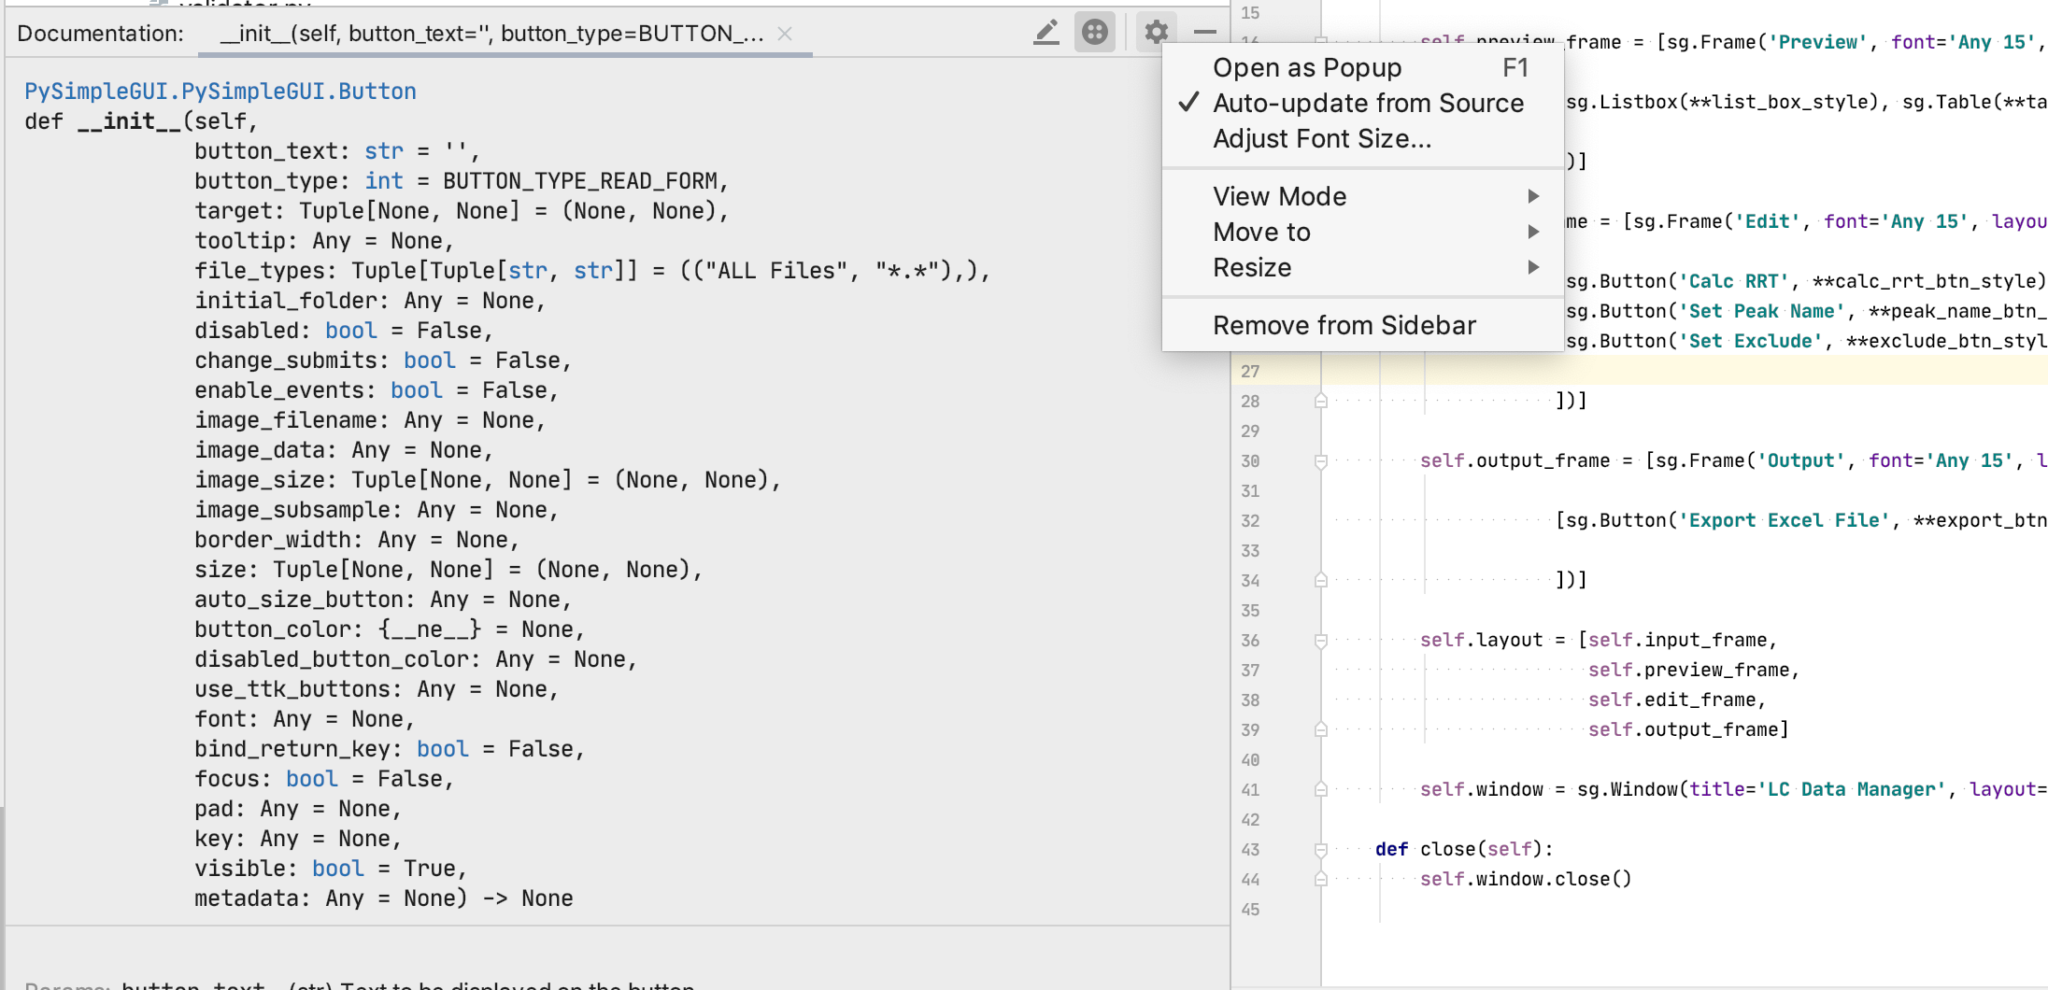Screen dimensions: 2048x990
Task: Click the str type link for button_text
Action: (x=384, y=151)
